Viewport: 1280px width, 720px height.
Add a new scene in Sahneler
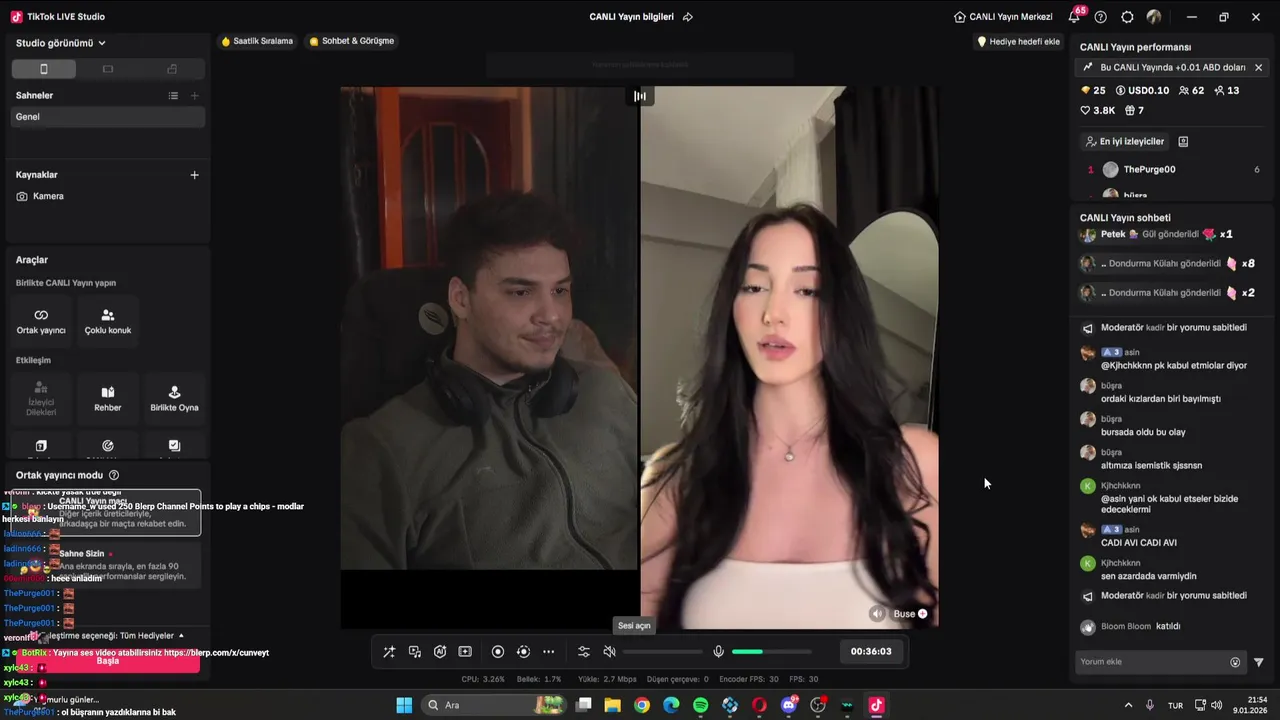[x=195, y=96]
